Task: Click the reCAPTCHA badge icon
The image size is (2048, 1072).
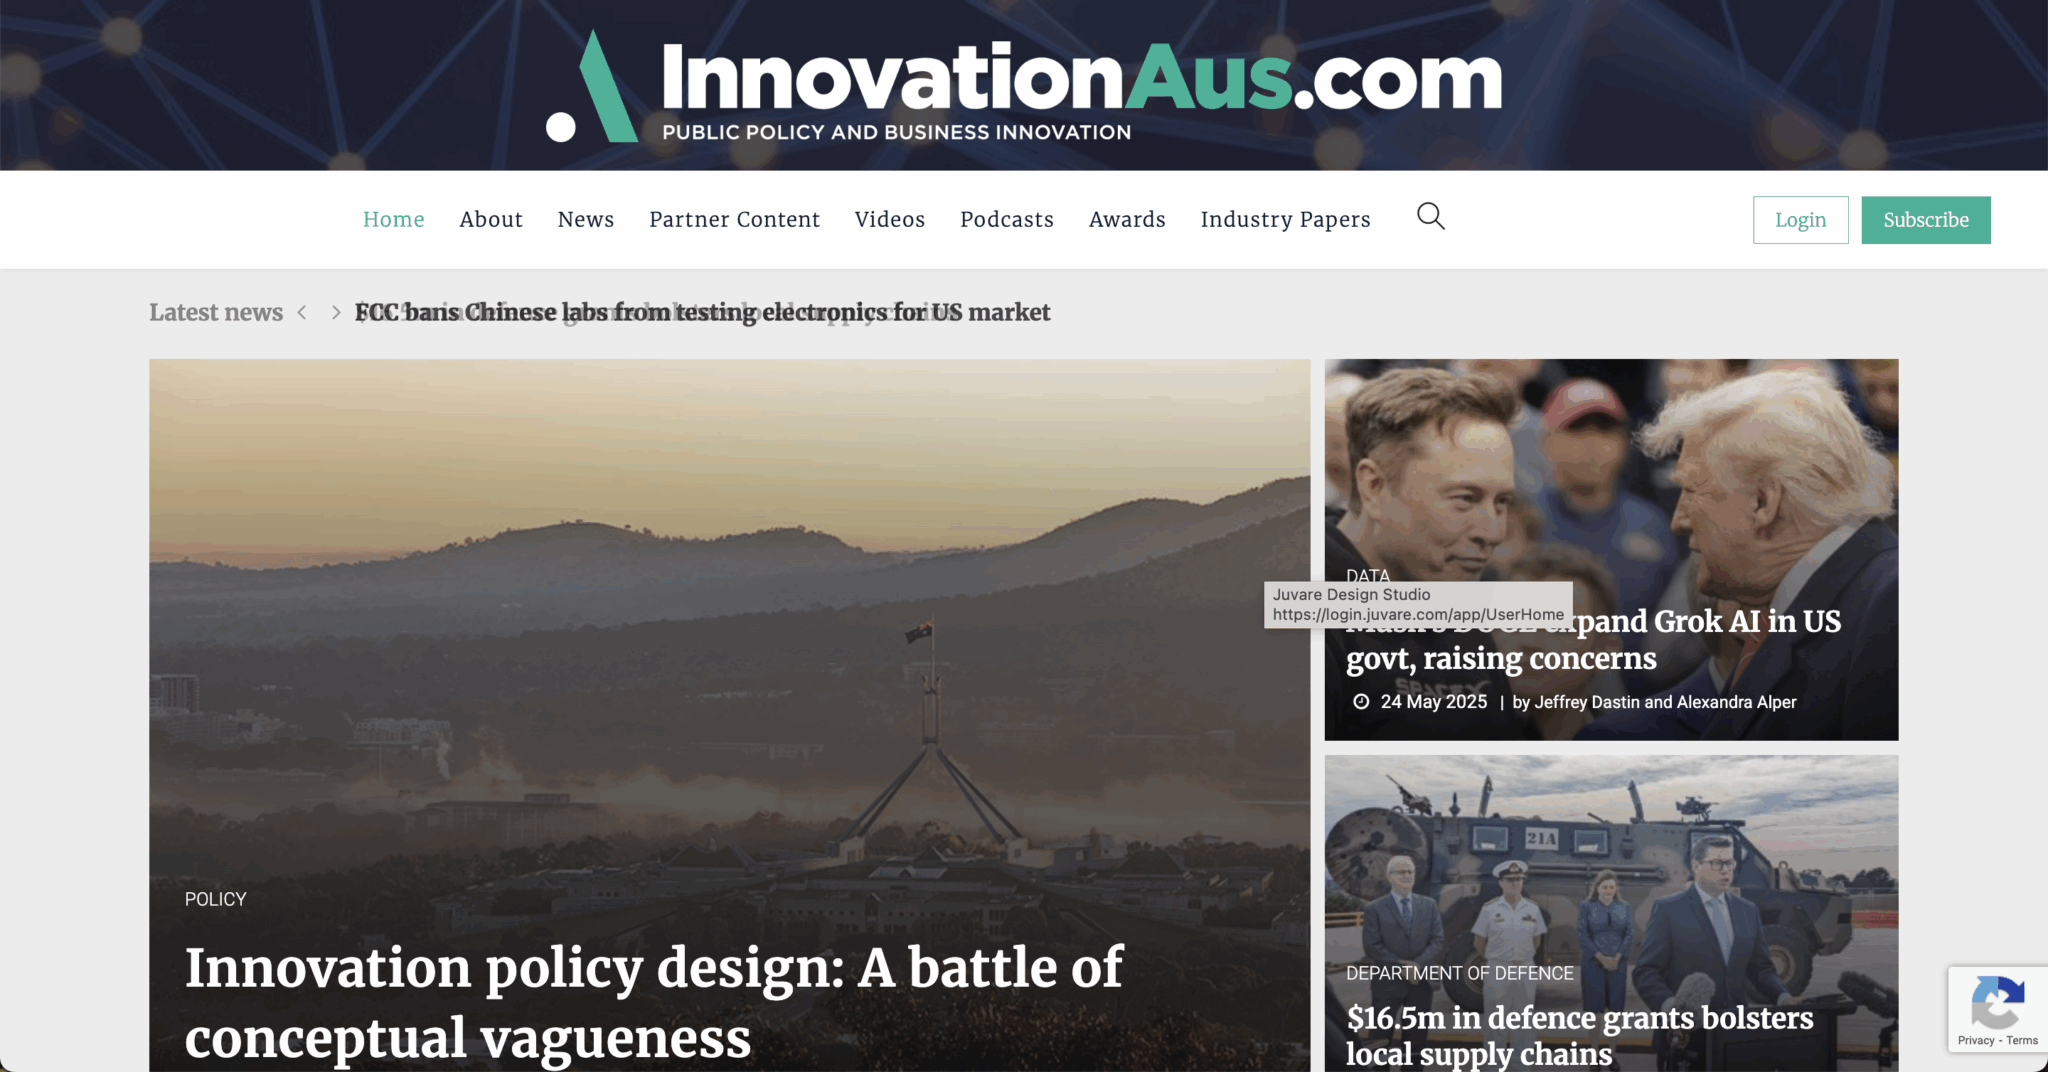Action: [1997, 1002]
